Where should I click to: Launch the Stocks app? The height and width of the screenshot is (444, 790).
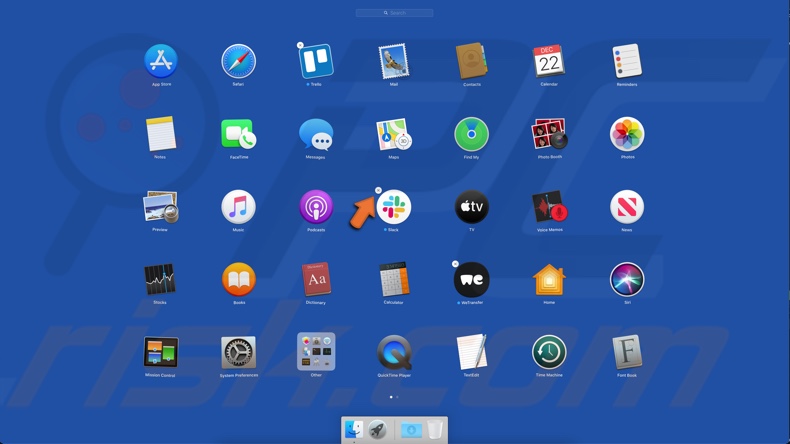pyautogui.click(x=160, y=279)
